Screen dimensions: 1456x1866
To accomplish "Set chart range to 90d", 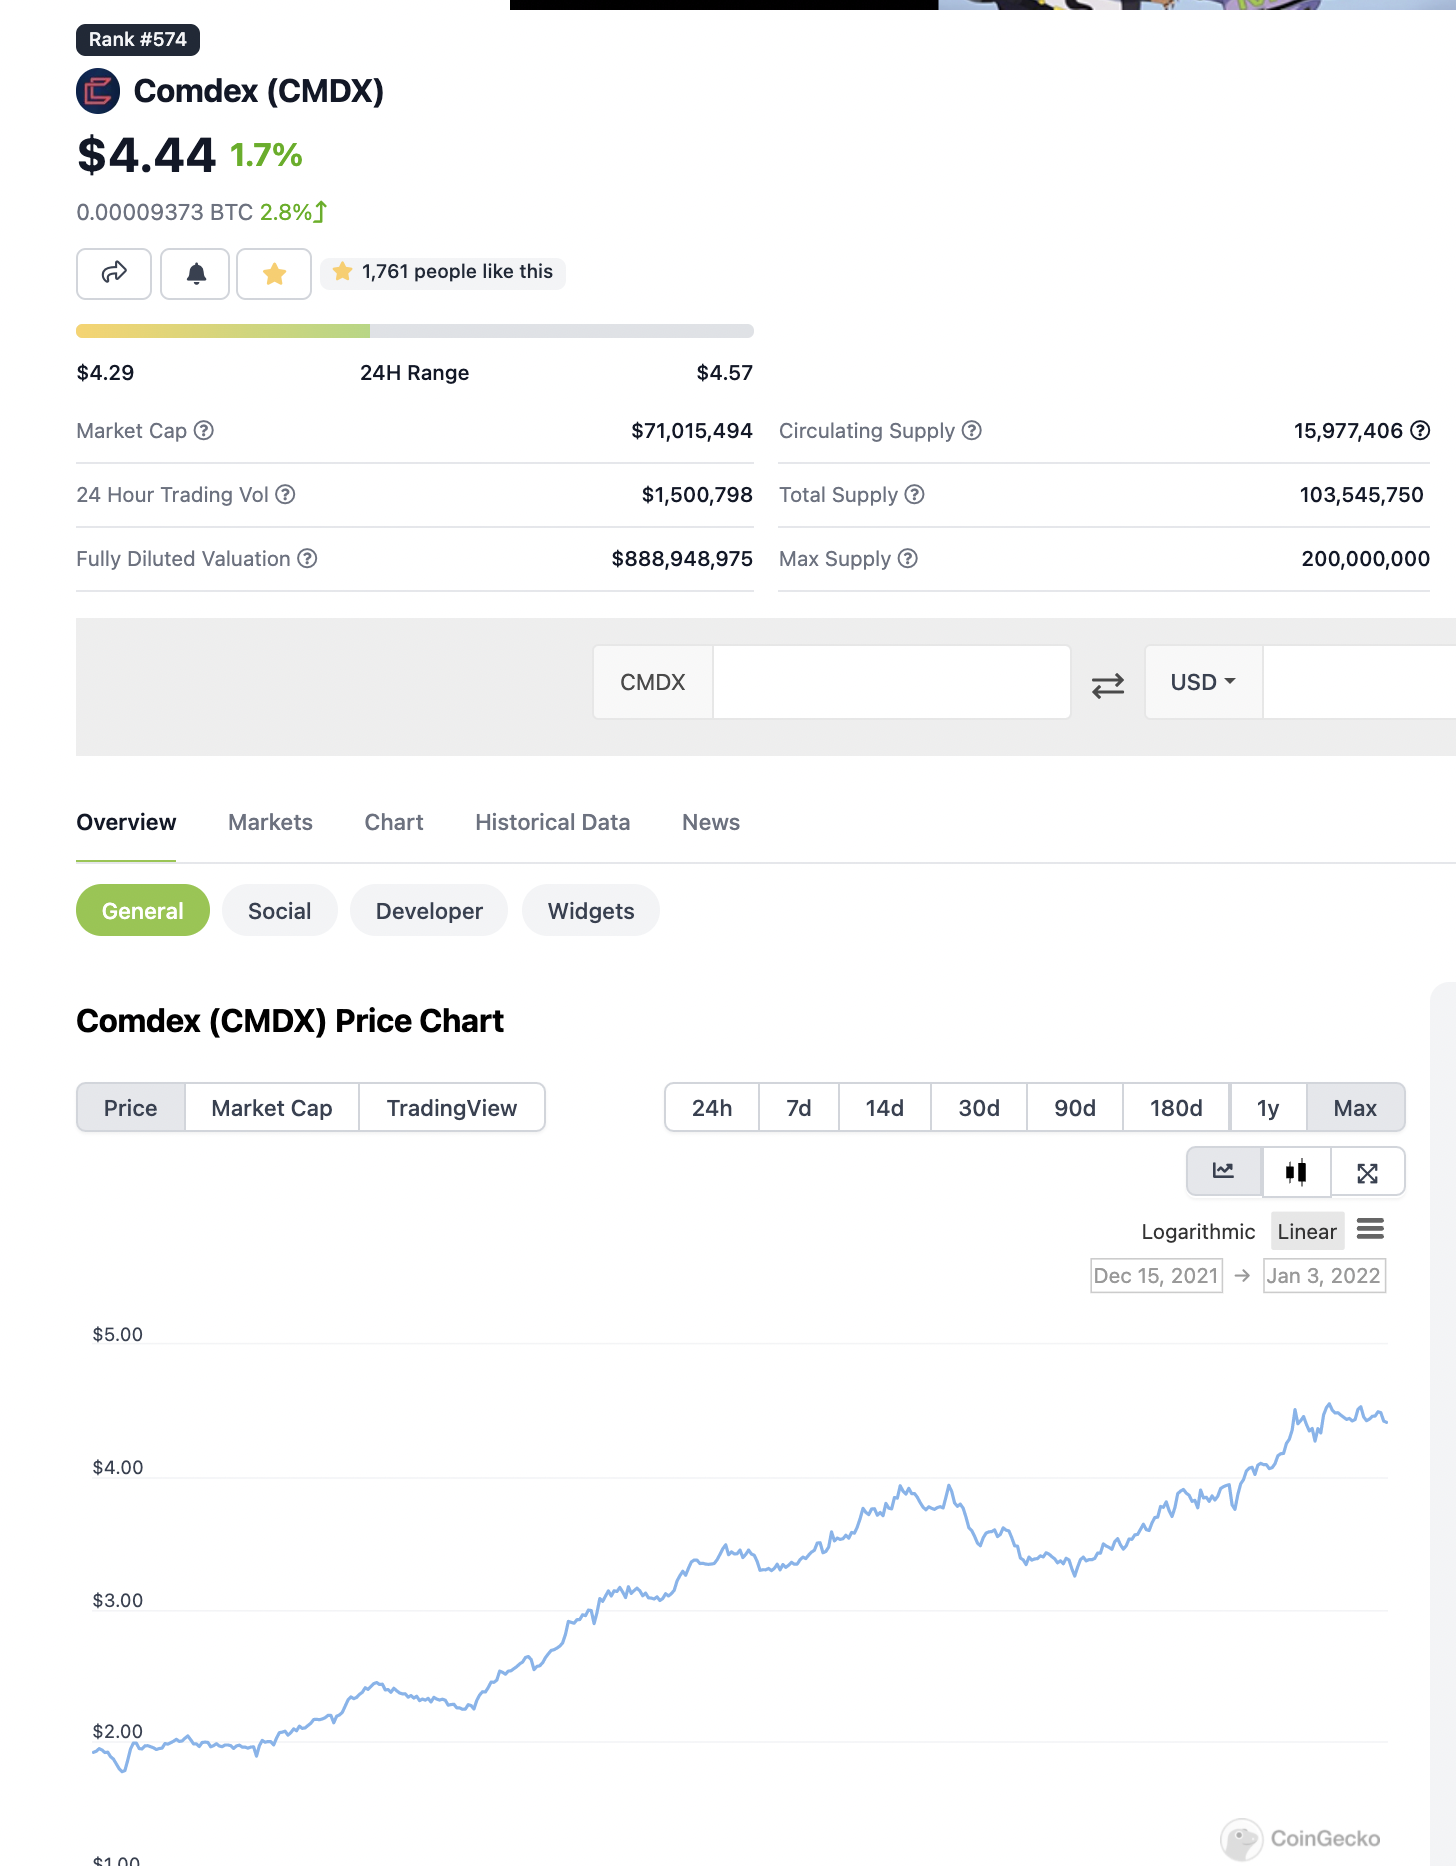I will (x=1075, y=1108).
